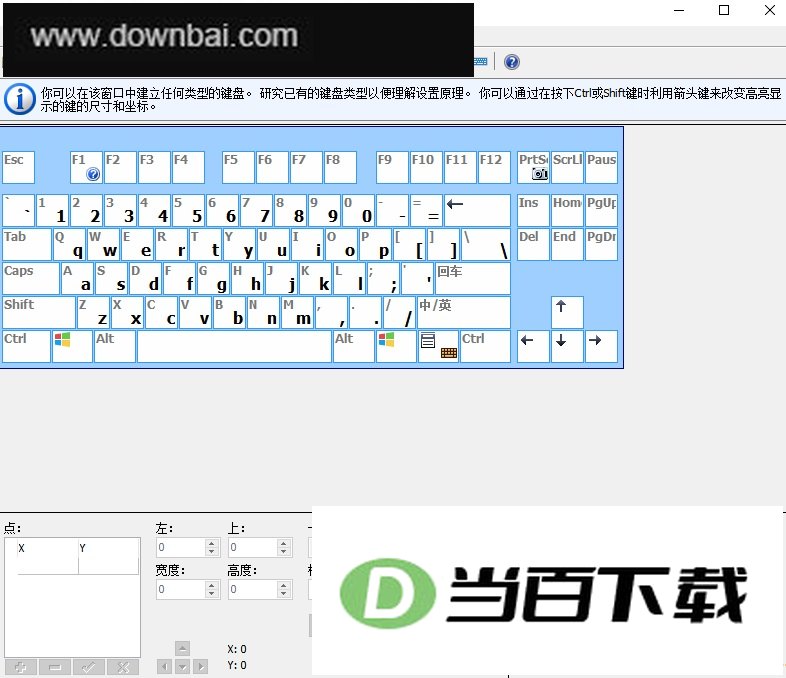Increase the 高度 (height) value spinner
786x678 pixels.
(284, 585)
